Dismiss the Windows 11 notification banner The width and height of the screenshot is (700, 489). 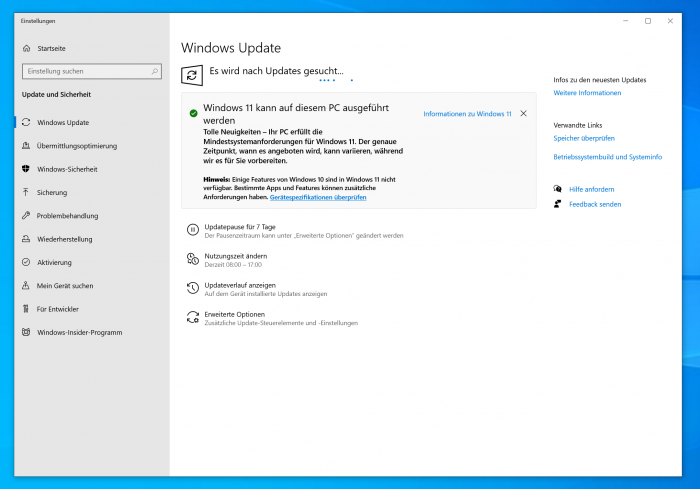pyautogui.click(x=523, y=113)
